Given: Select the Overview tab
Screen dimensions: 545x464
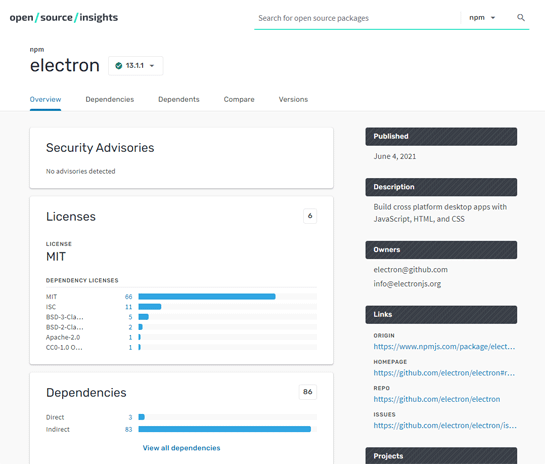Looking at the screenshot, I should (46, 99).
